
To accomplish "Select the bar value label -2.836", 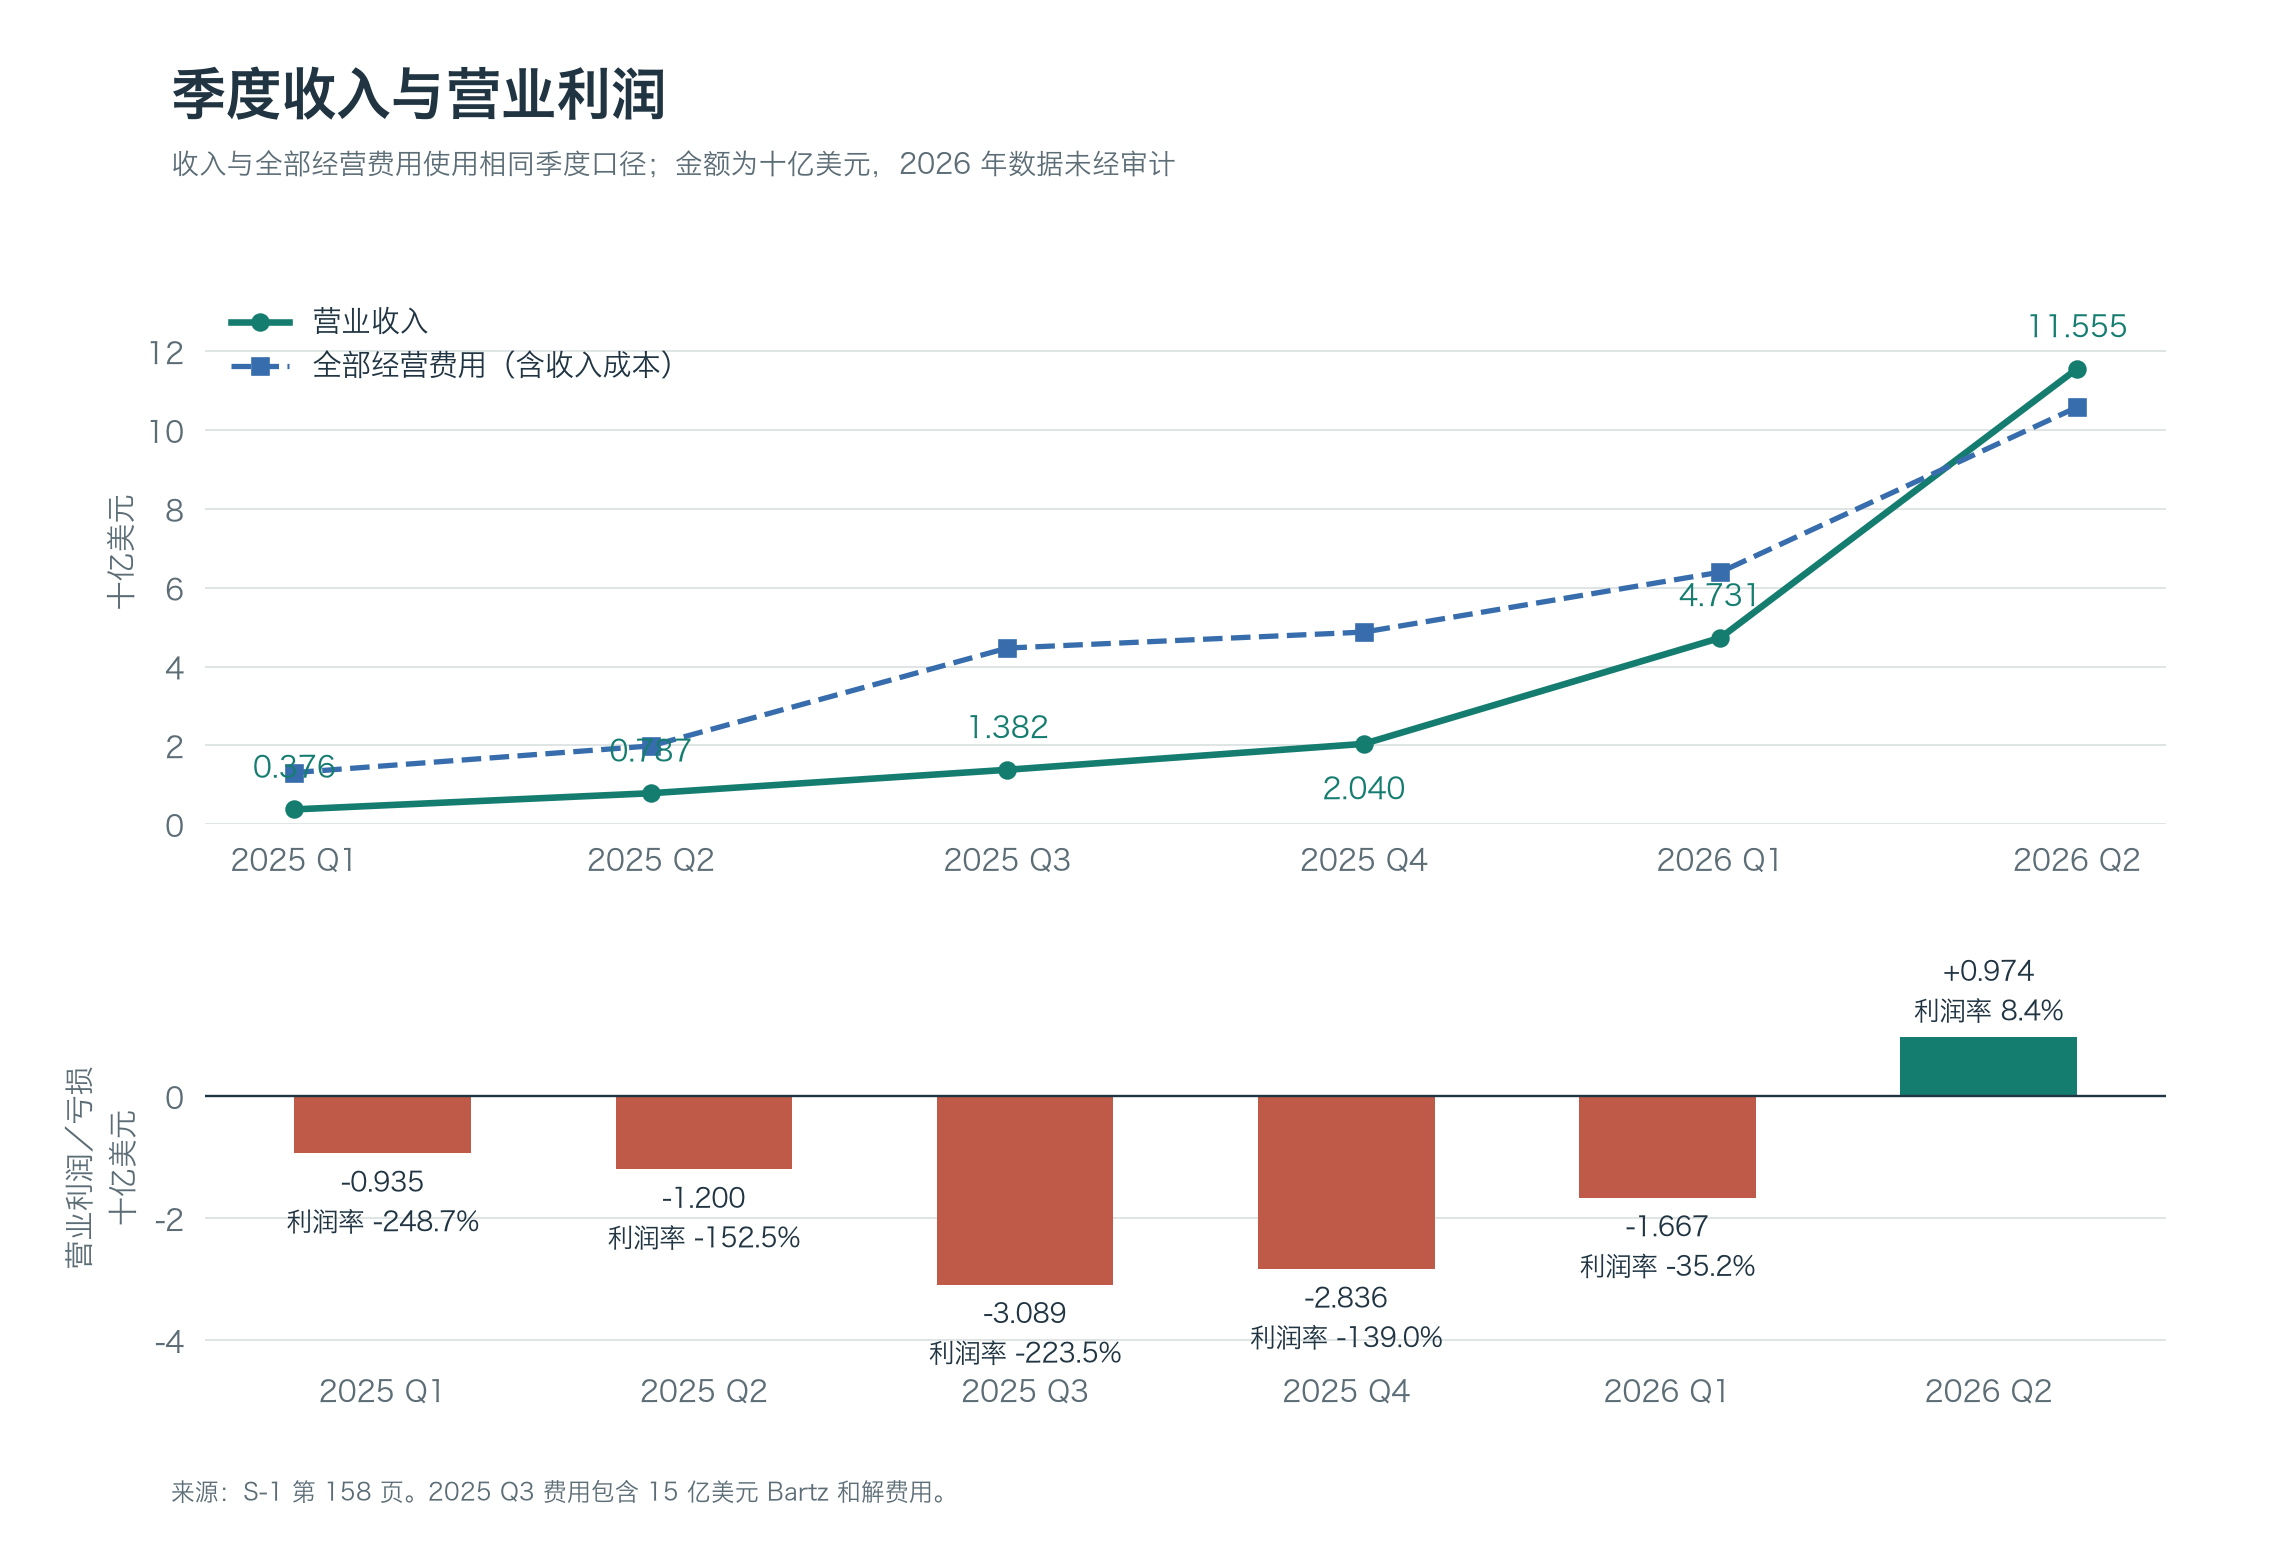I will [x=1346, y=1298].
